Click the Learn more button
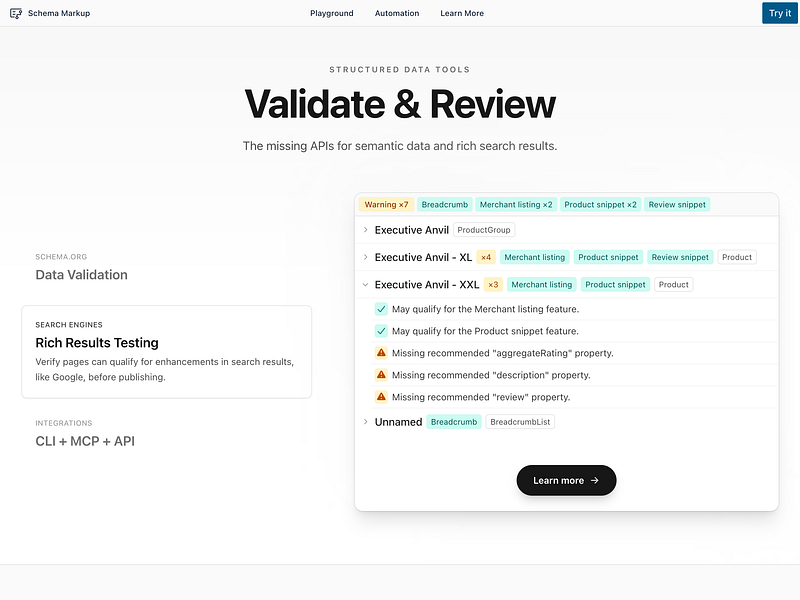Screen dimensions: 800x600 [566, 480]
